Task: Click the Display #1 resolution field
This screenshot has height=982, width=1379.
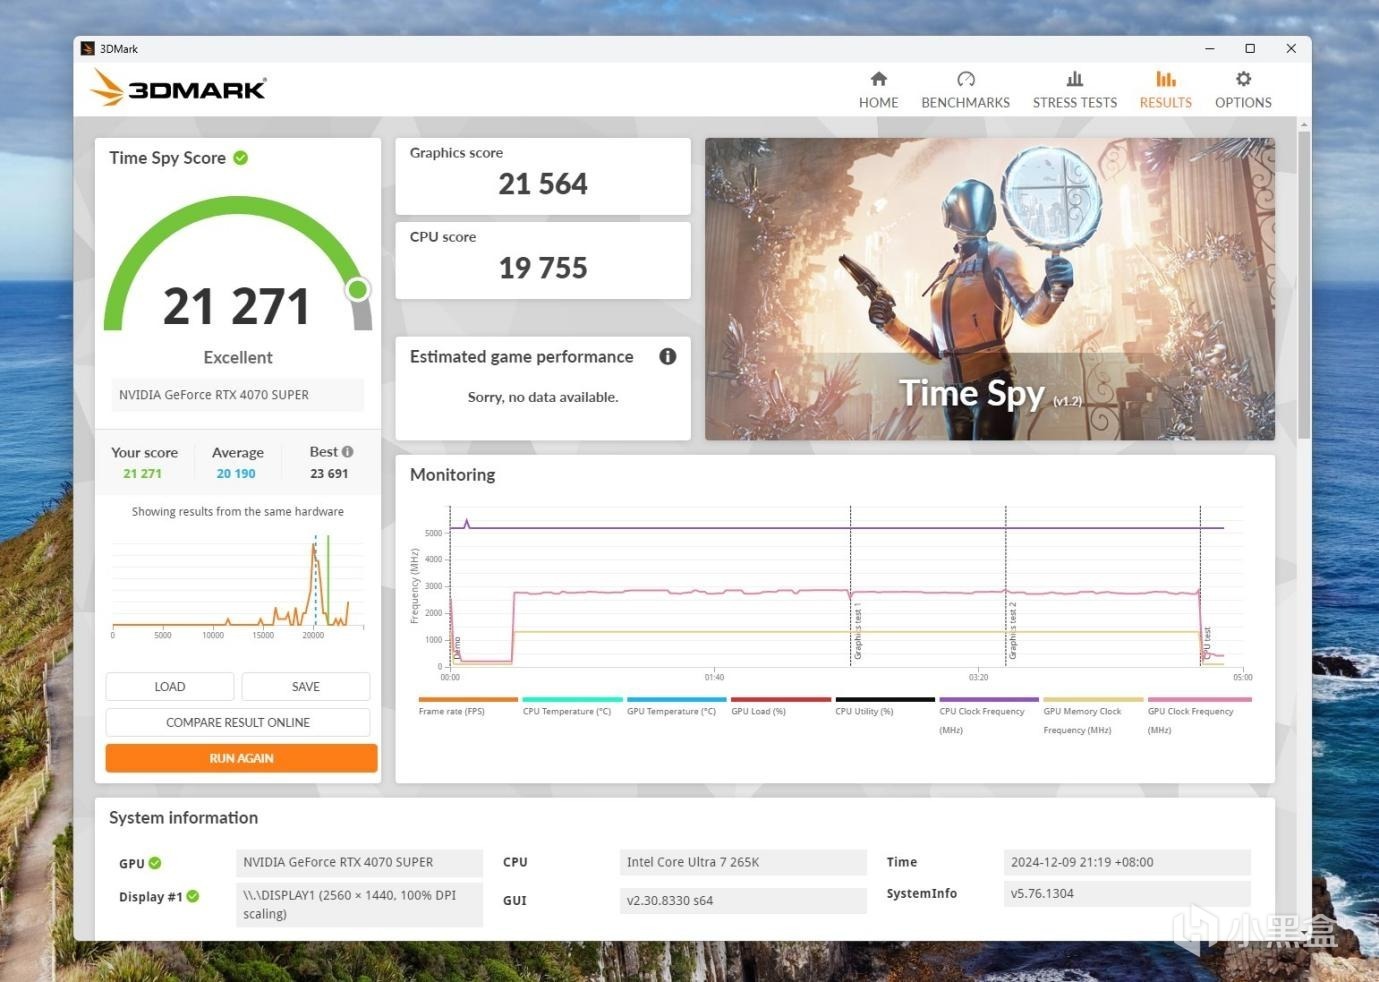Action: [x=359, y=904]
